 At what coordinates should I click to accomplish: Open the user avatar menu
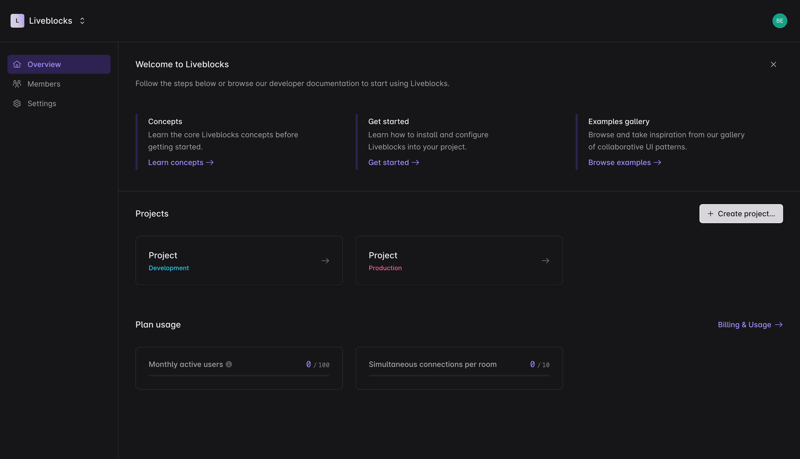tap(779, 21)
